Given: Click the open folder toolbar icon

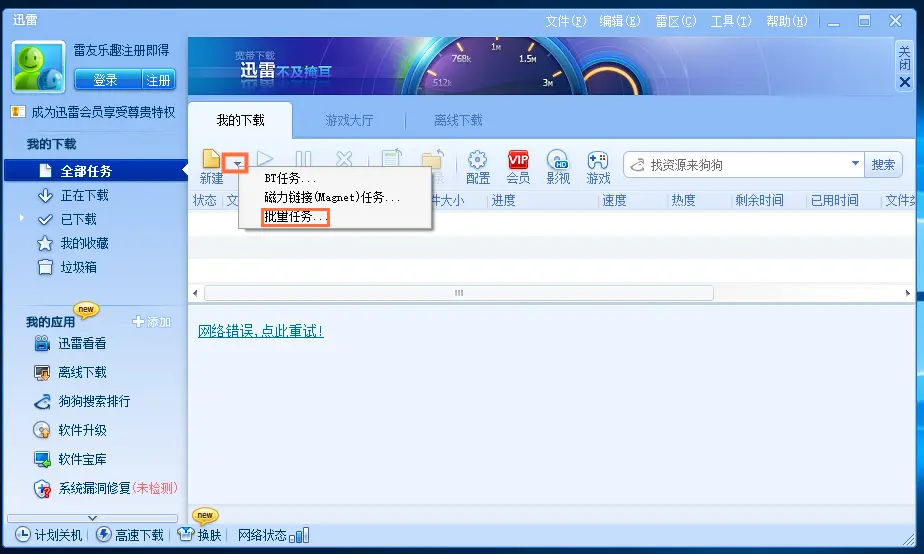Looking at the screenshot, I should click(x=433, y=160).
